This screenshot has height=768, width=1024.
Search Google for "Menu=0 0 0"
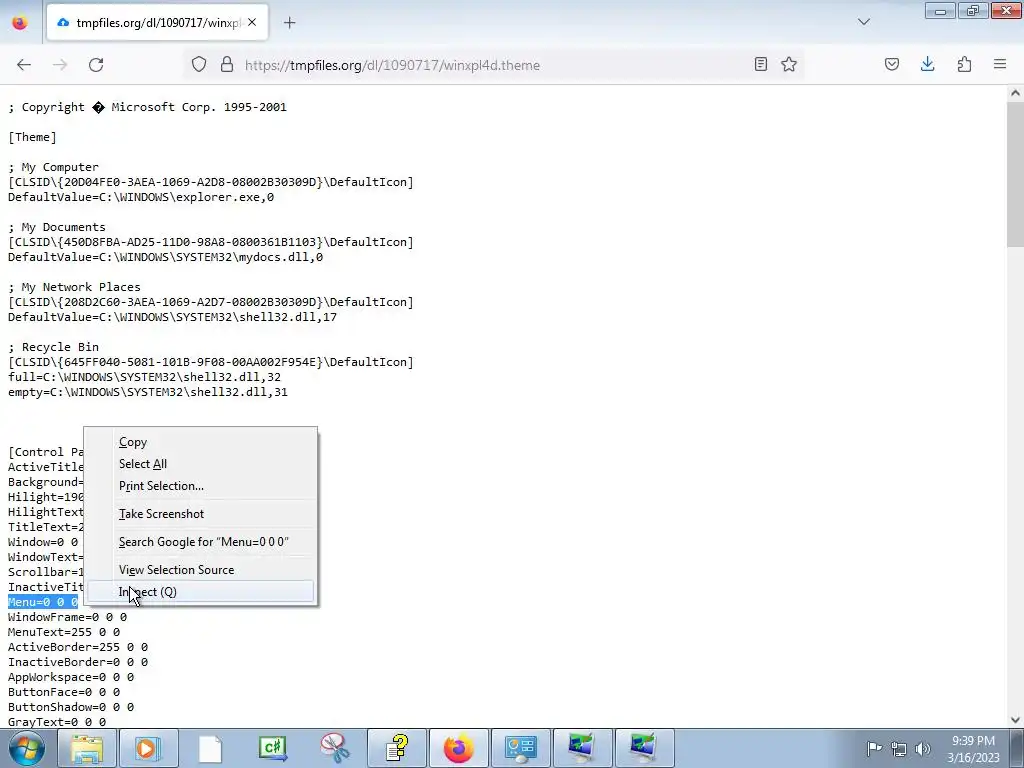[x=200, y=542]
